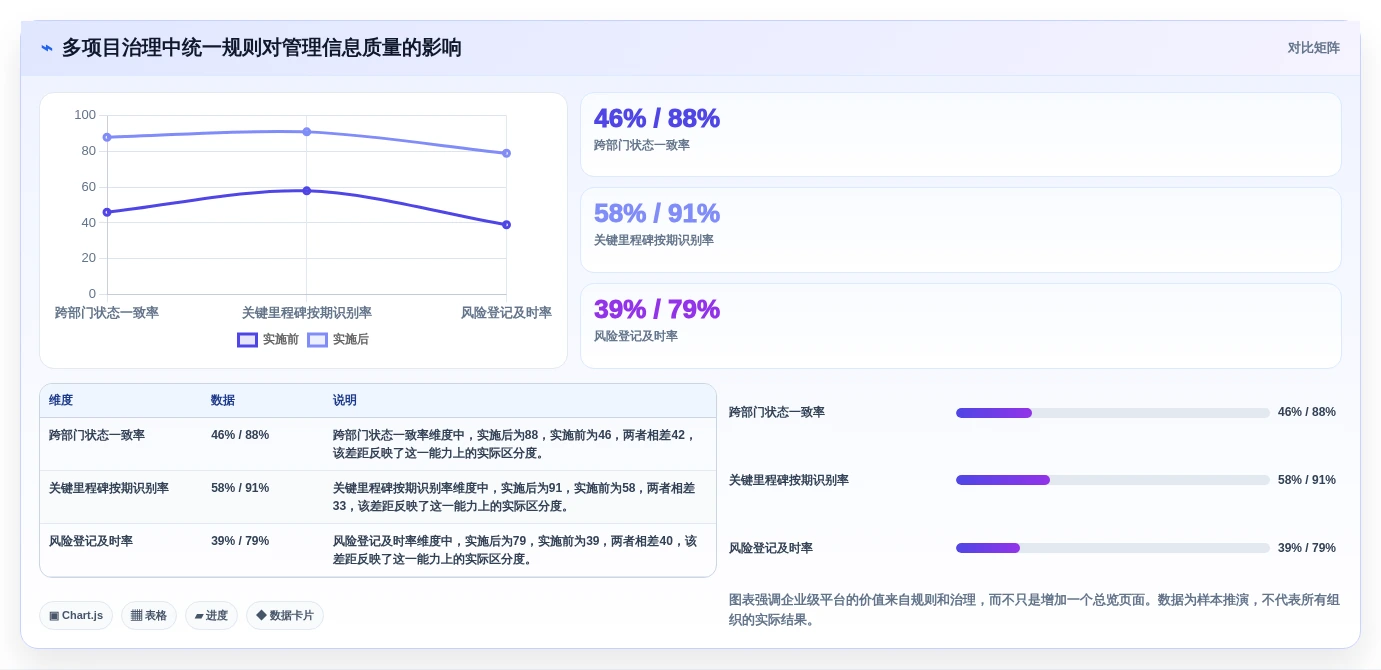Toggle the 实施后 legend entry

click(338, 340)
